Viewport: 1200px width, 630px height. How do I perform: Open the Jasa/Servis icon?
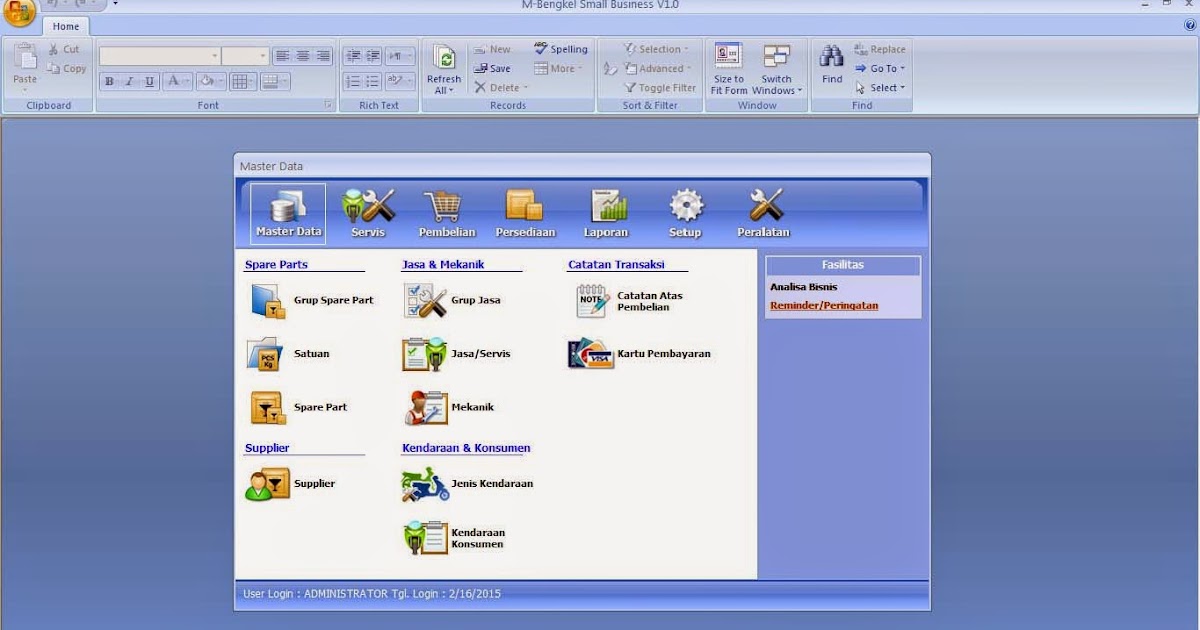coord(424,354)
